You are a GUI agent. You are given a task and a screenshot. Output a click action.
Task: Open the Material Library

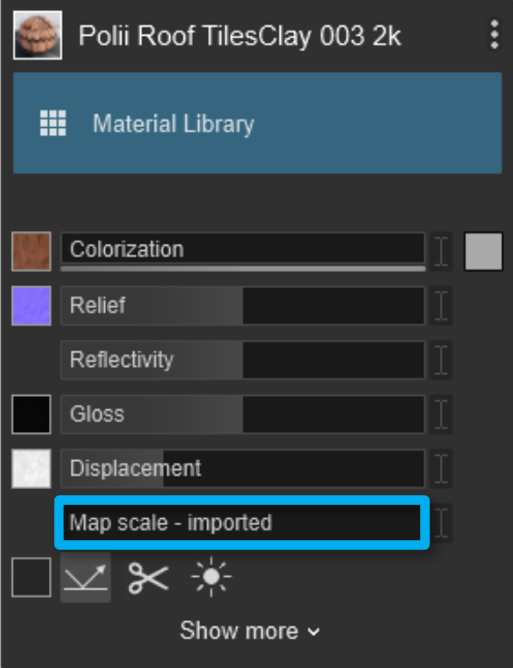(x=257, y=123)
